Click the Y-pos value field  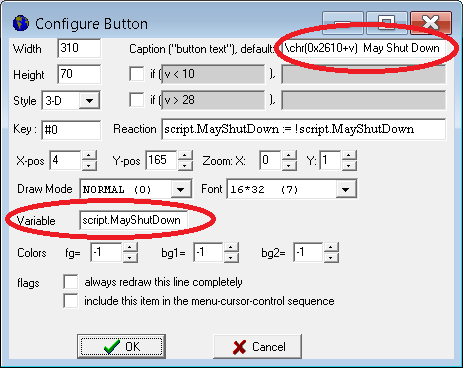pos(161,160)
